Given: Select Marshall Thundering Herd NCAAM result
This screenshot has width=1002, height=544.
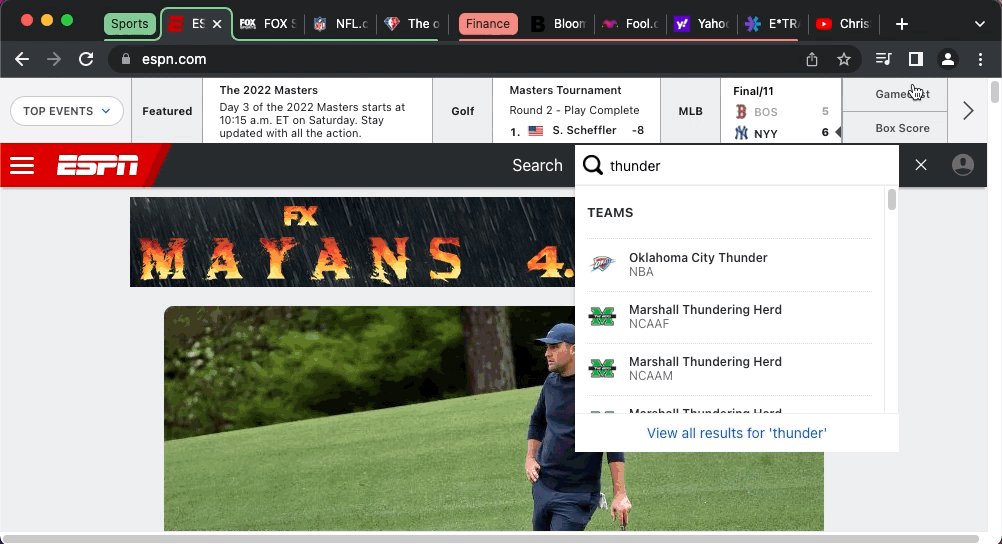Looking at the screenshot, I should [x=729, y=369].
